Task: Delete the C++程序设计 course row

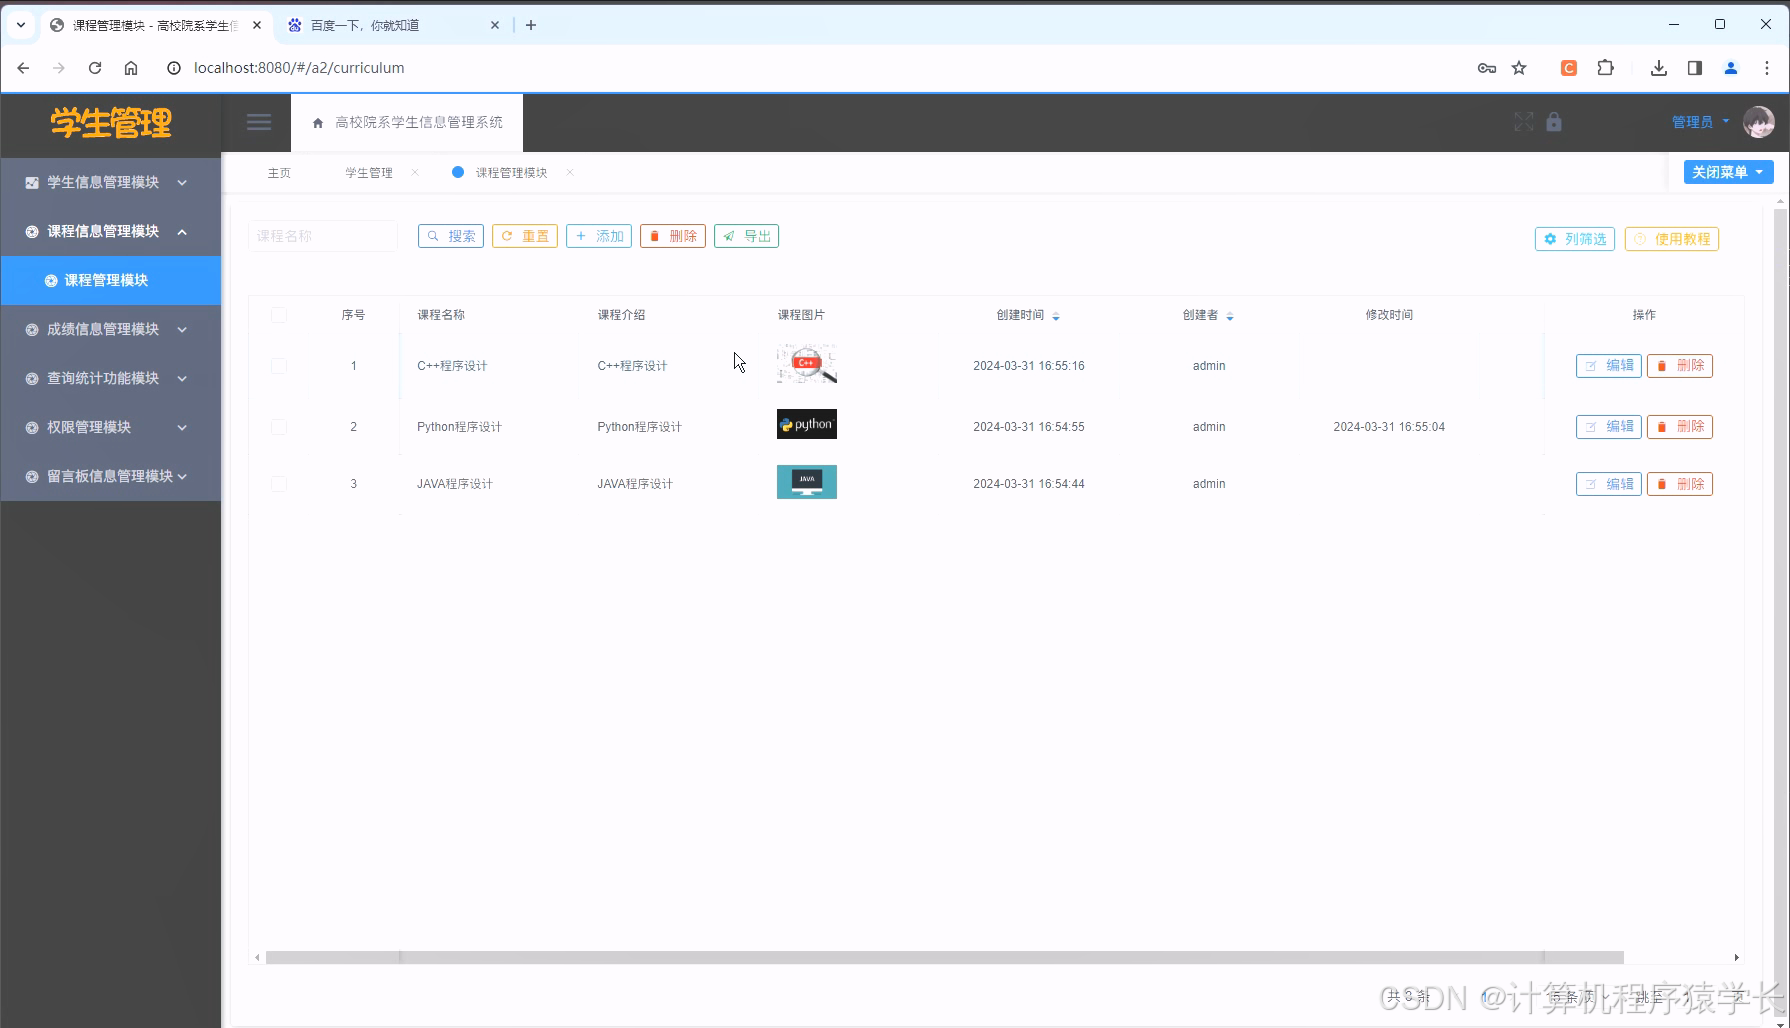Action: [x=1680, y=366]
